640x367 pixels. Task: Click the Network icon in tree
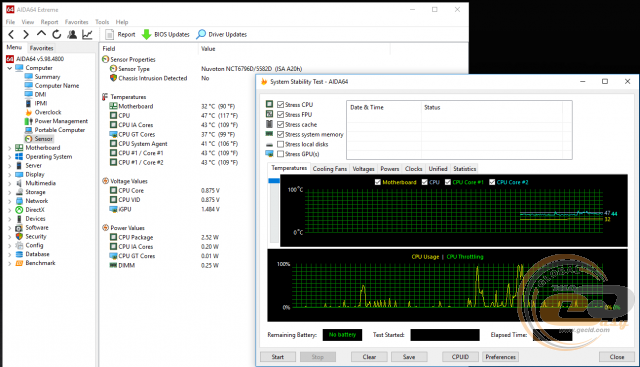tap(19, 201)
